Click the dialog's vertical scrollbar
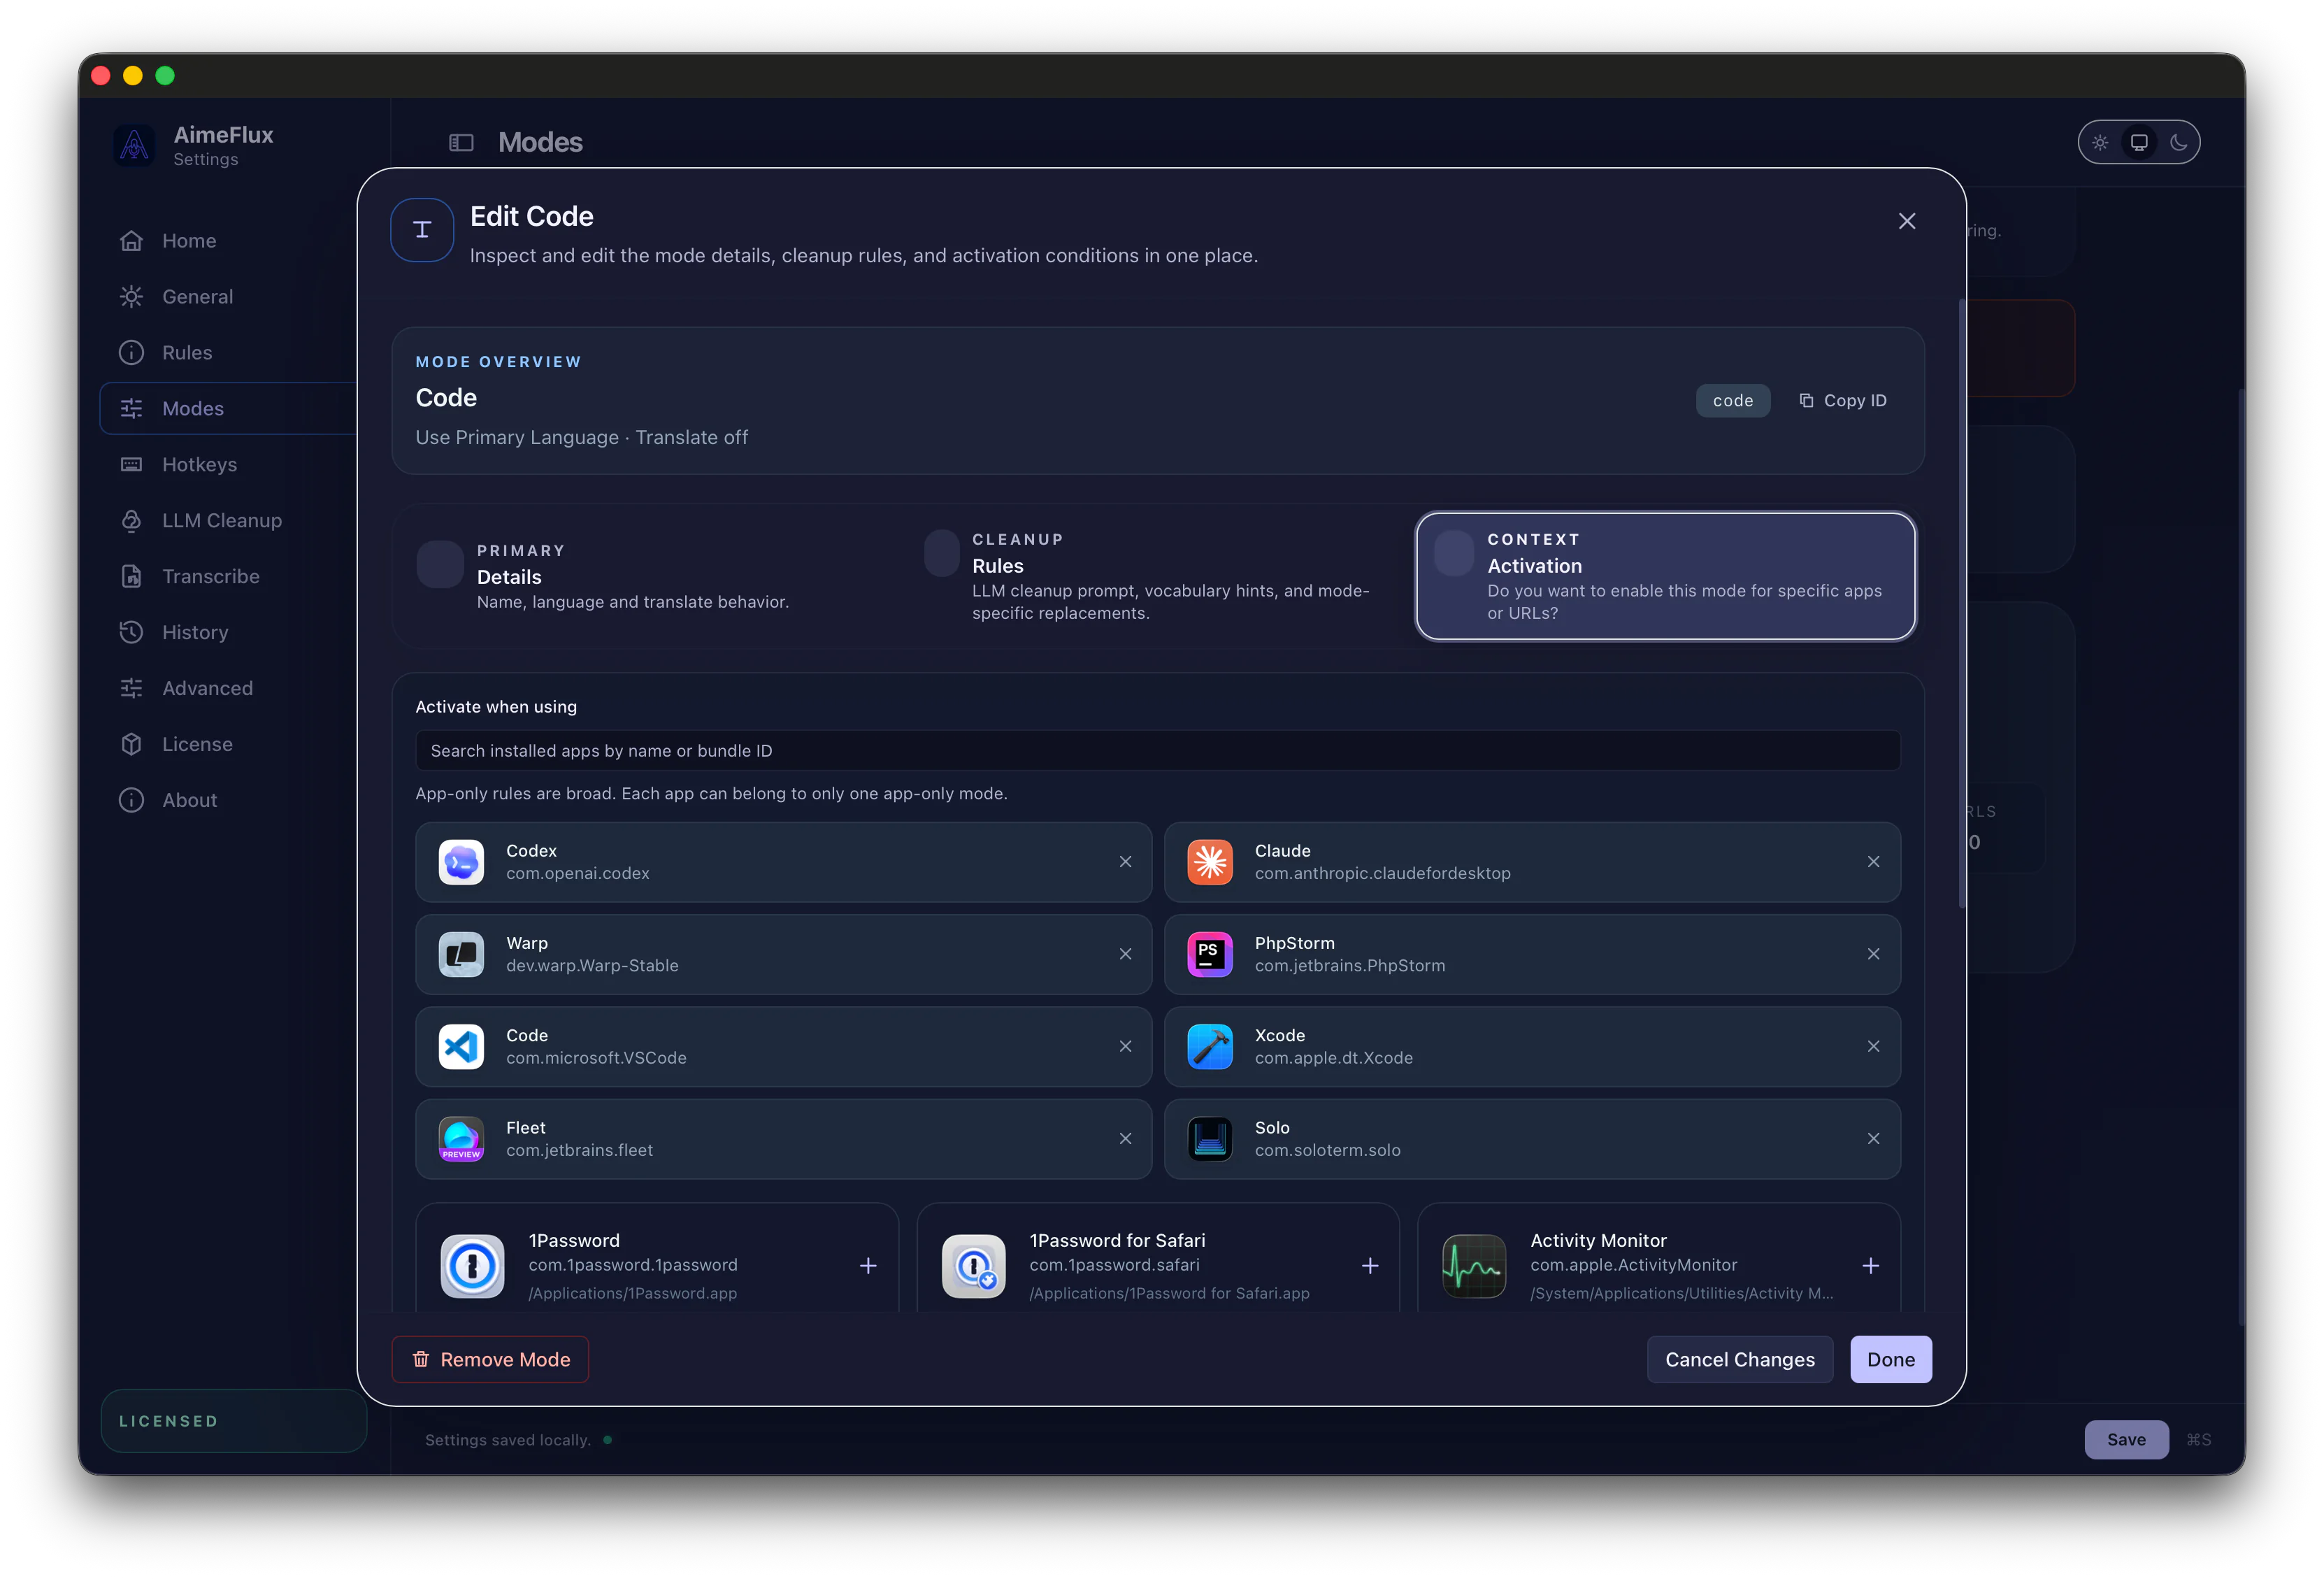Screen dimensions: 2324x1579 click(x=1962, y=603)
